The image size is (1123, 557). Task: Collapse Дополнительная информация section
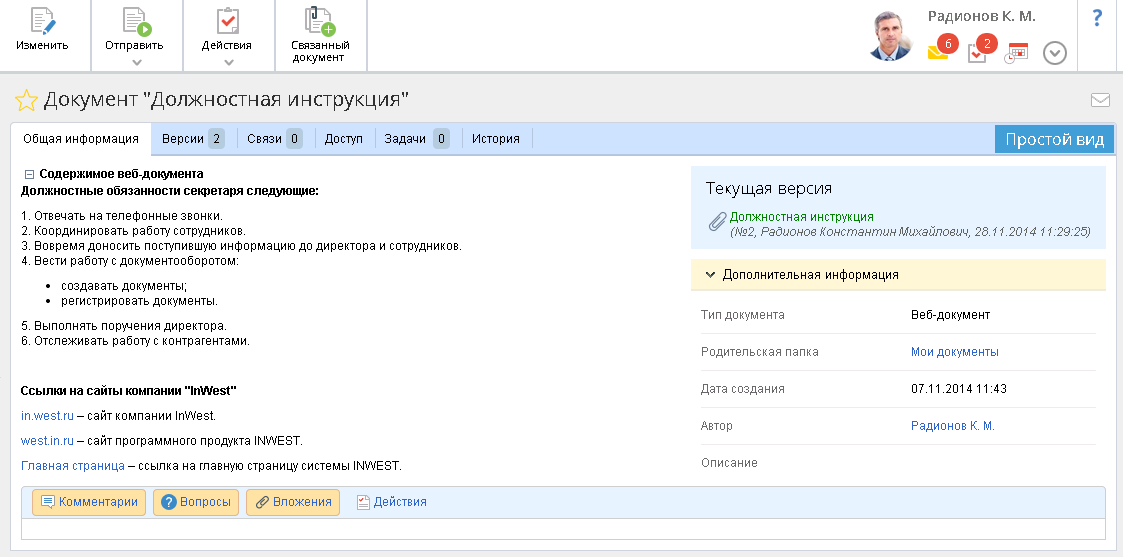pyautogui.click(x=710, y=274)
